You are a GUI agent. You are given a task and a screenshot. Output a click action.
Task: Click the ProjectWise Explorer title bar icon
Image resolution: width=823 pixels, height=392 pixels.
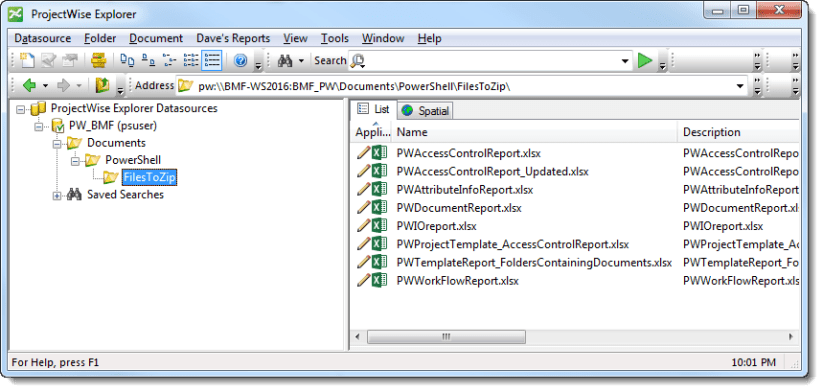pyautogui.click(x=17, y=14)
